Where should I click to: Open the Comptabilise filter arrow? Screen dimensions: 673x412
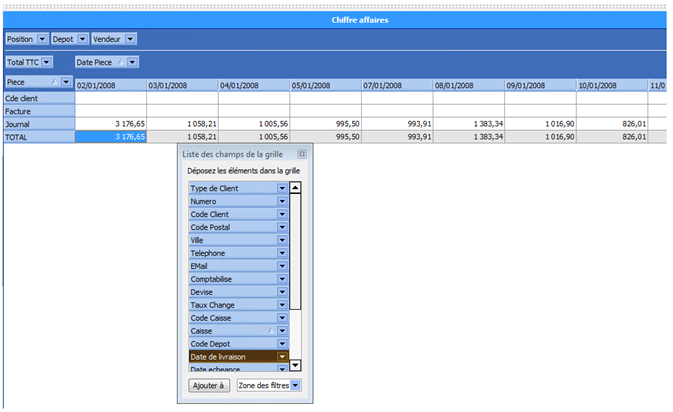pyautogui.click(x=282, y=279)
